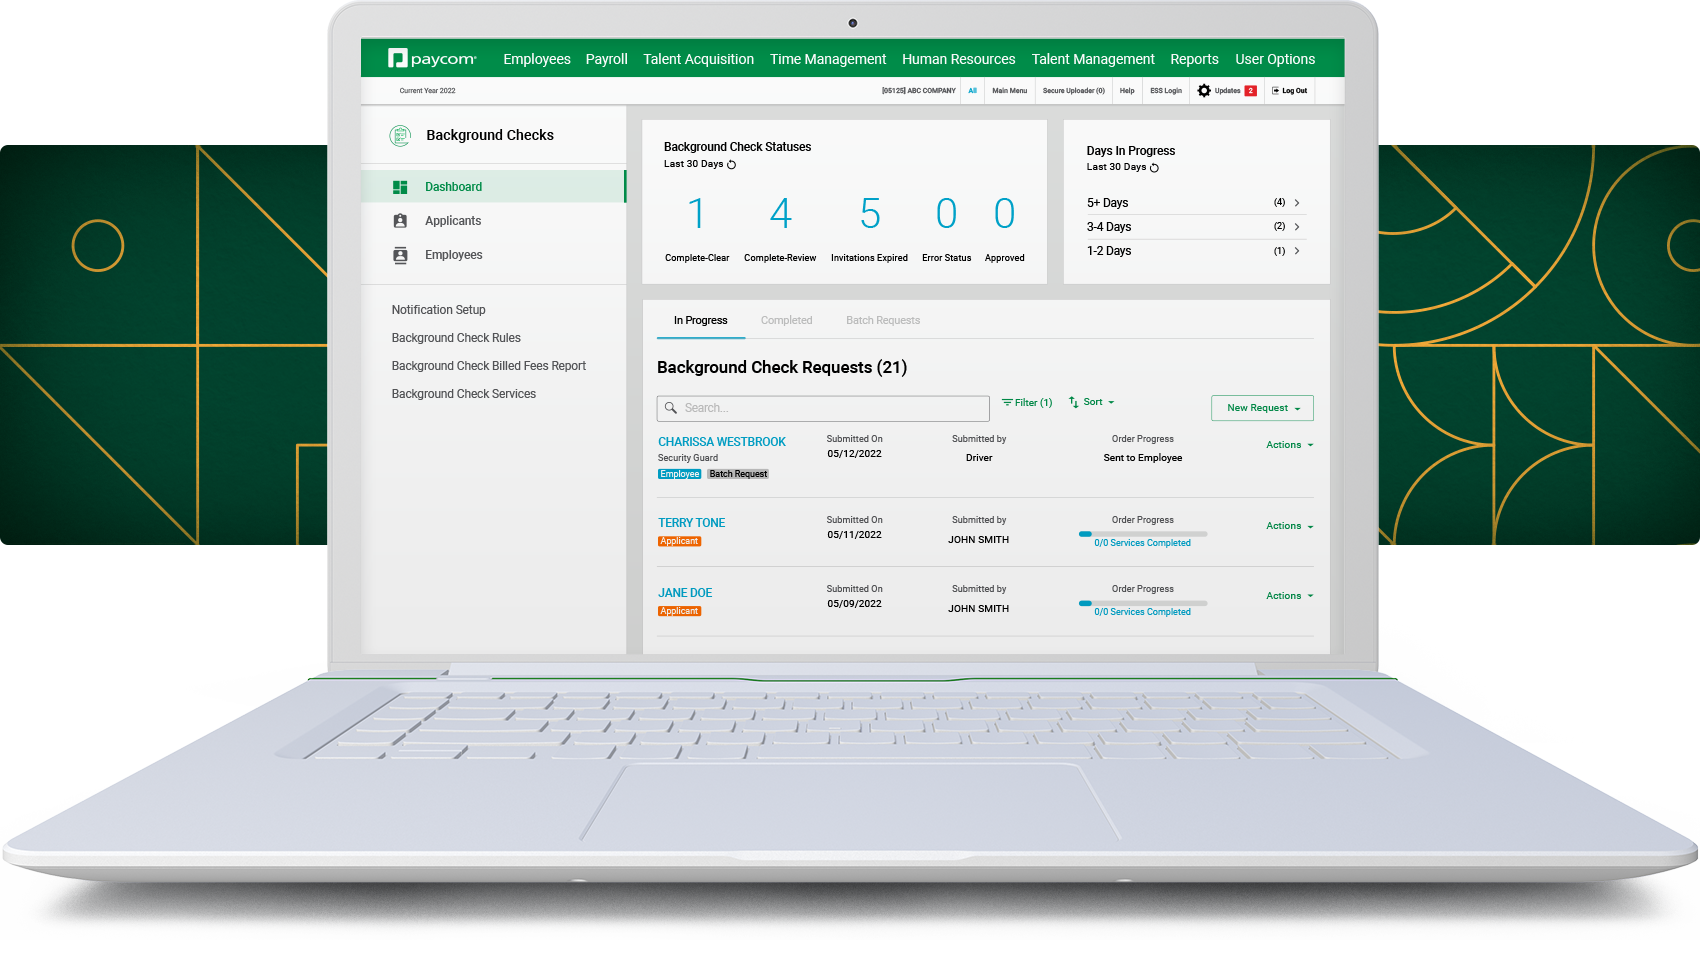
Task: Expand the 1-2 Days row chevron
Action: 1297,251
